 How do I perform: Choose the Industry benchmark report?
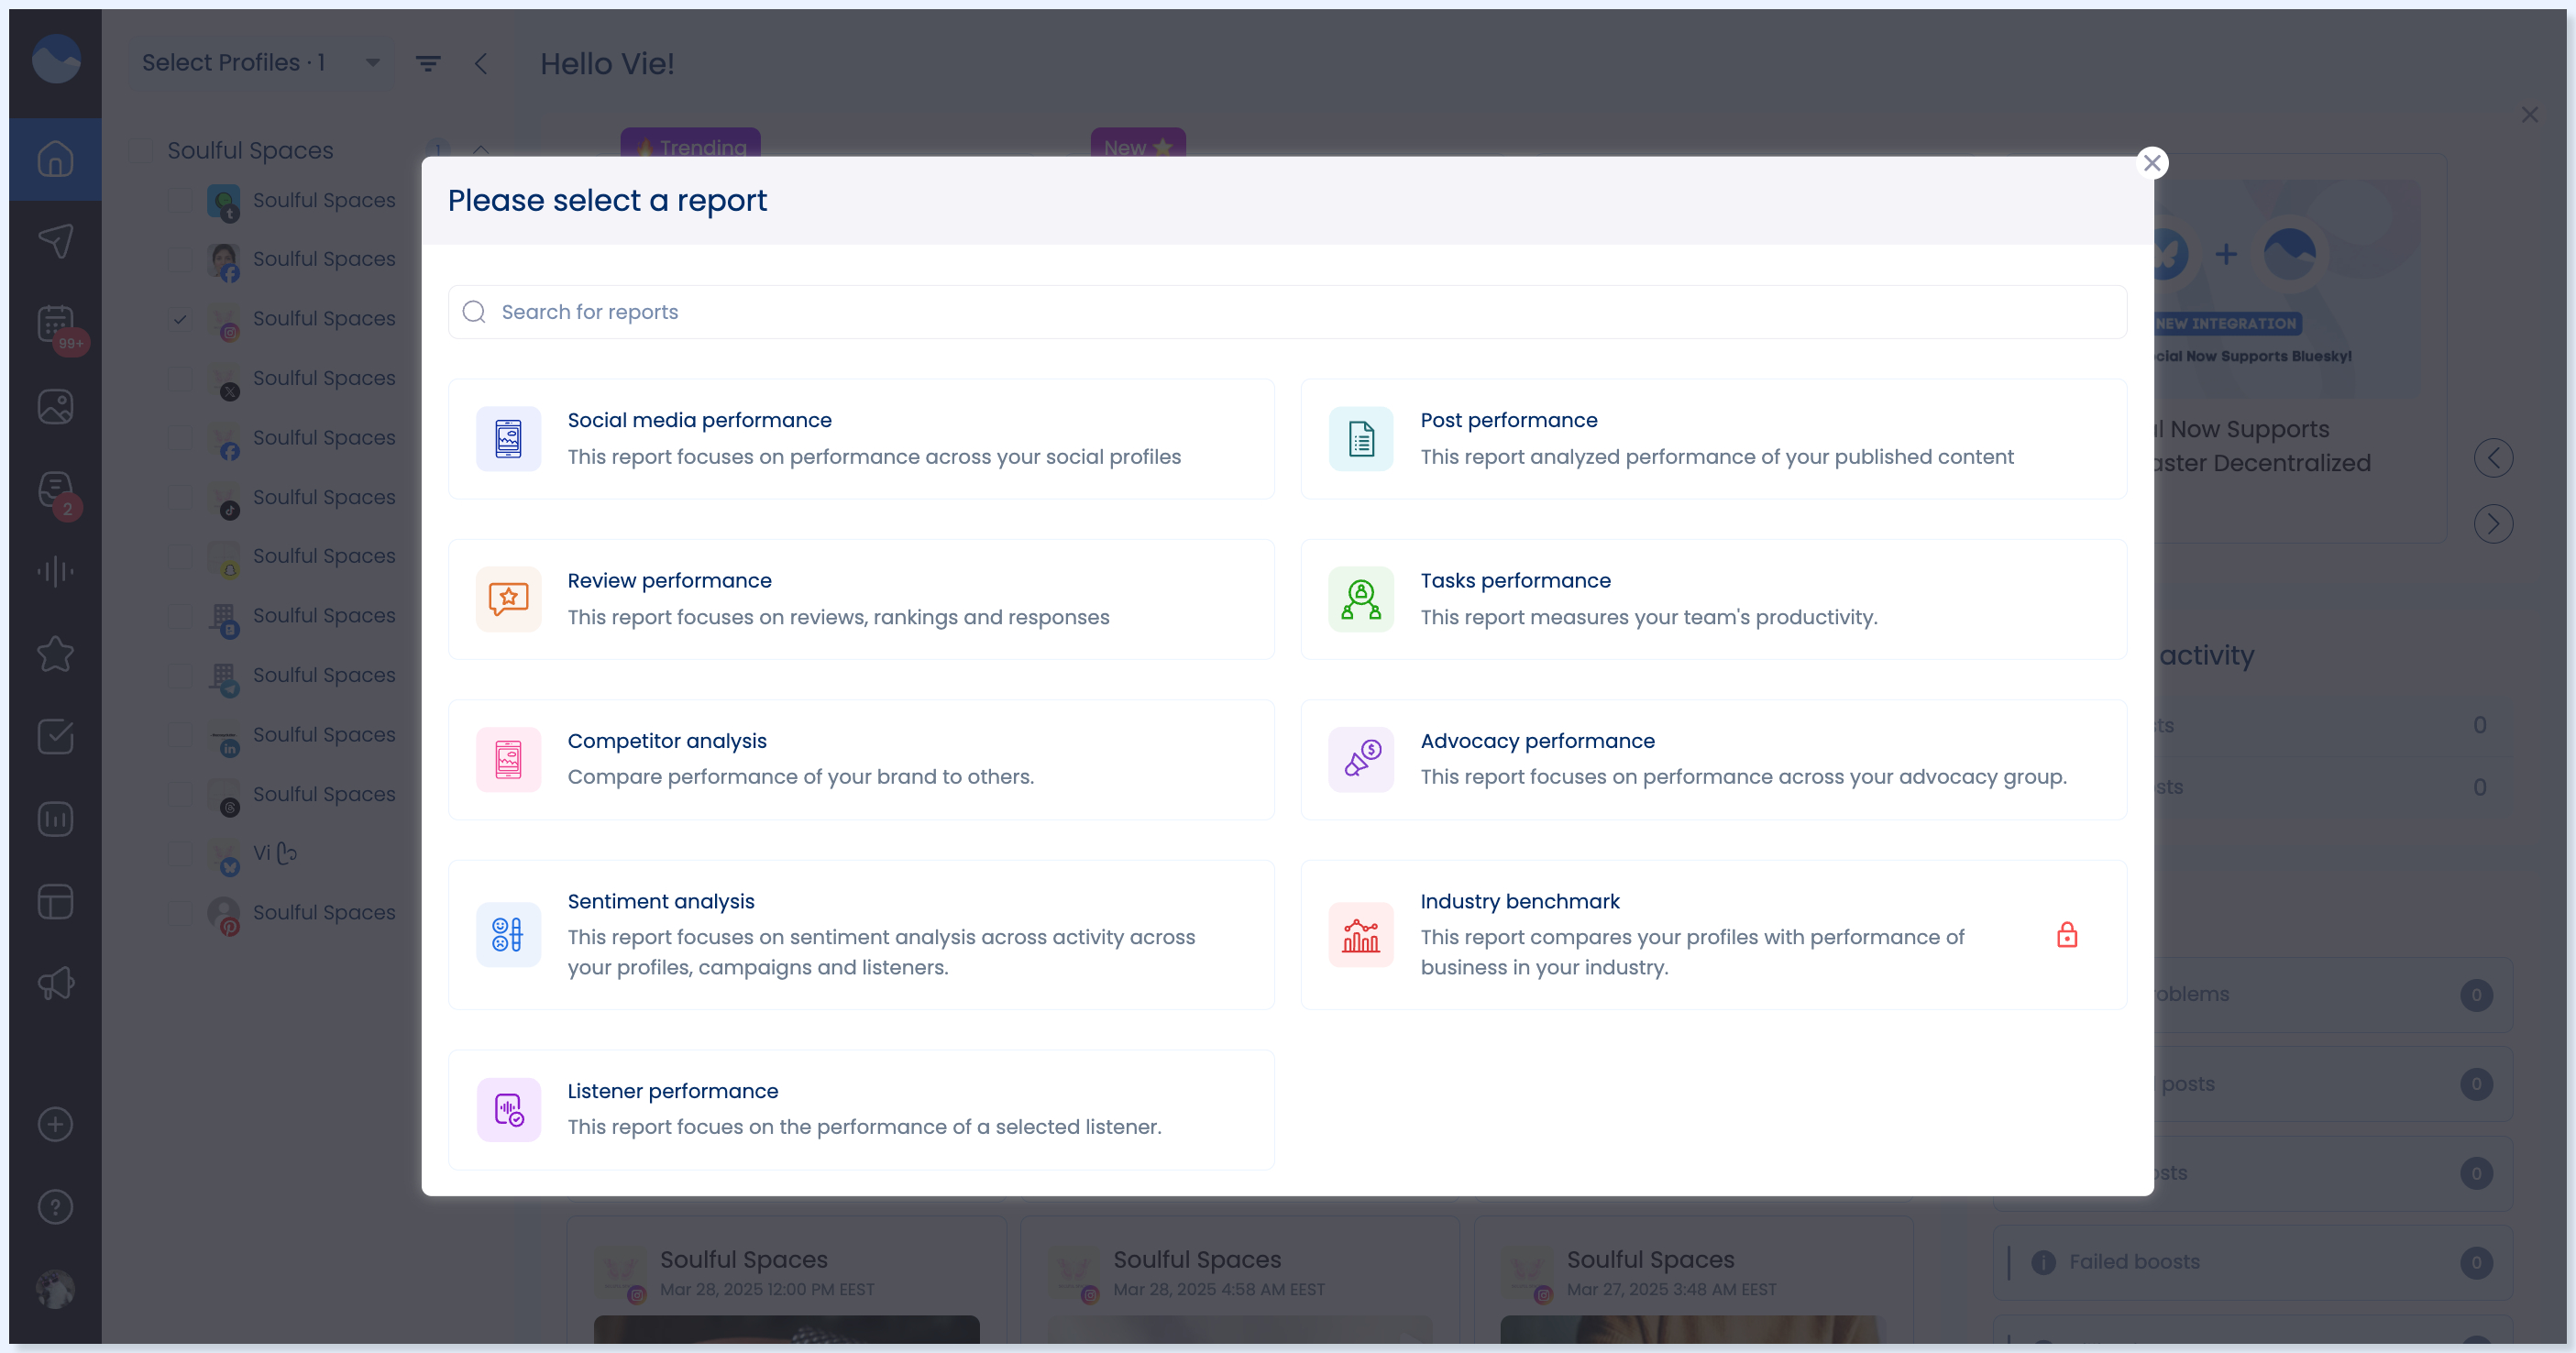1713,935
